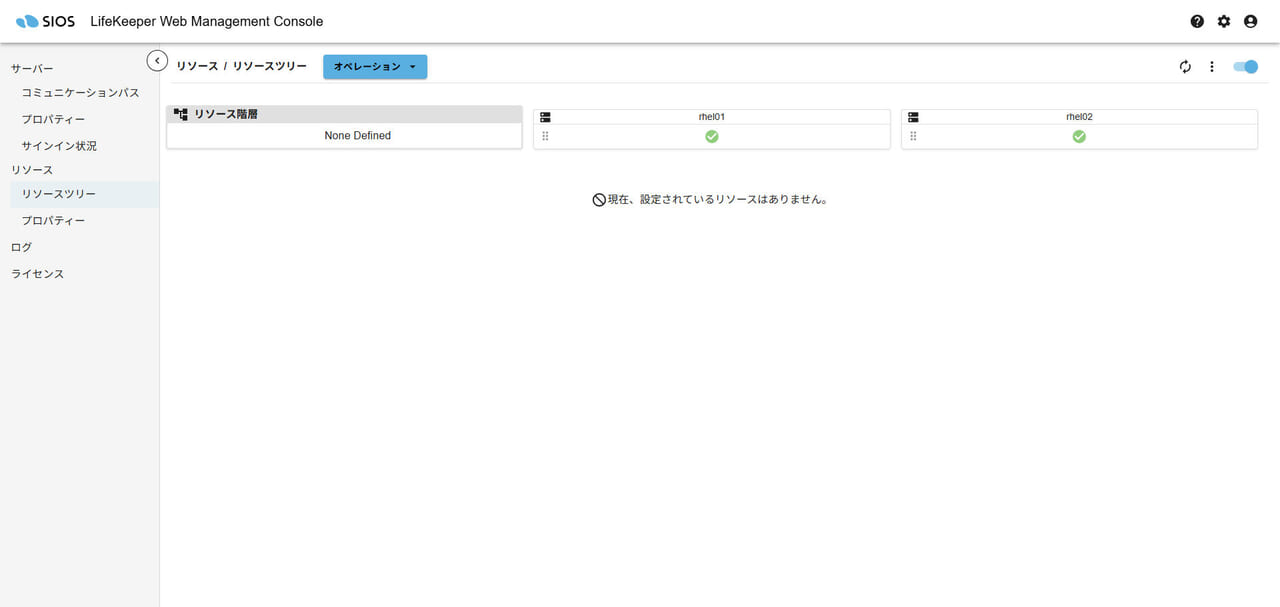Screen dimensions: 1280x607
Task: Open the settings gear icon
Action: (x=1224, y=21)
